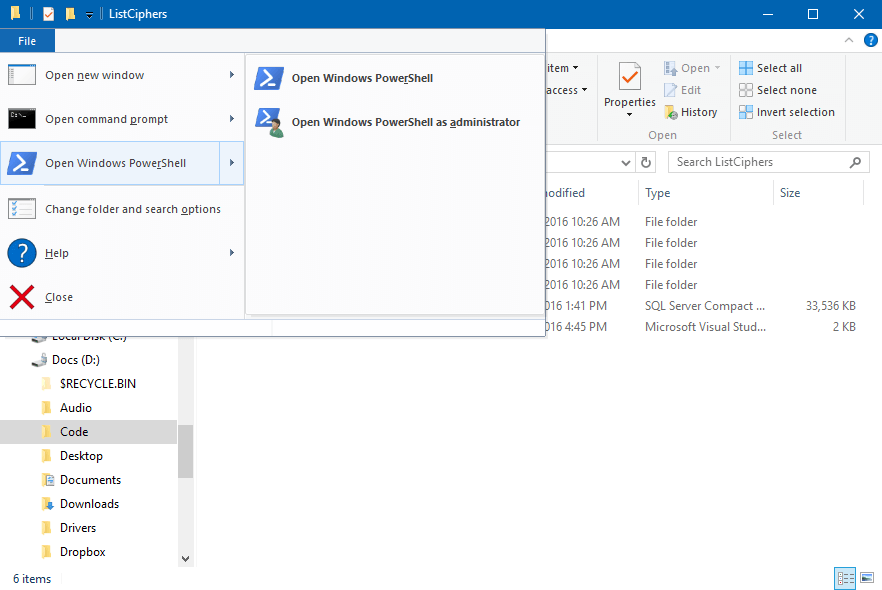This screenshot has height=590, width=882.
Task: Click the Invert selection icon
Action: [746, 112]
